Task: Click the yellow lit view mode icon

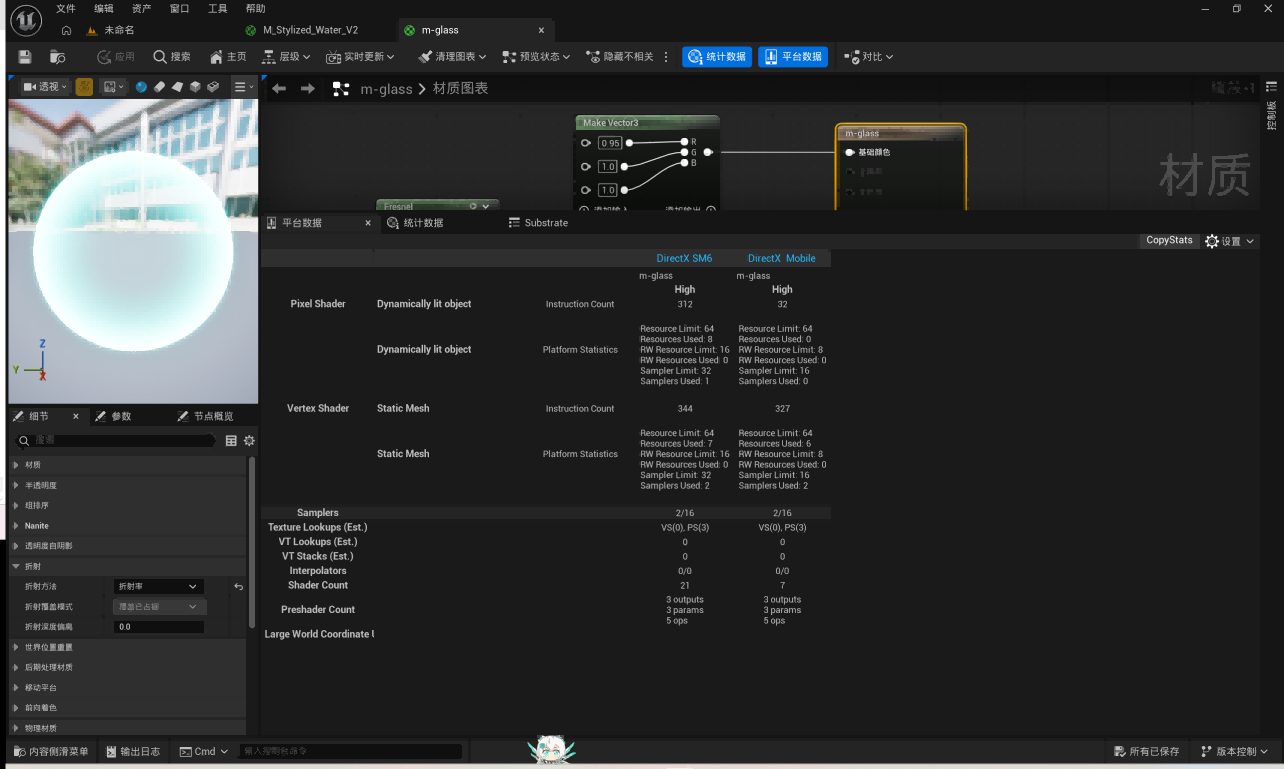Action: (x=85, y=87)
